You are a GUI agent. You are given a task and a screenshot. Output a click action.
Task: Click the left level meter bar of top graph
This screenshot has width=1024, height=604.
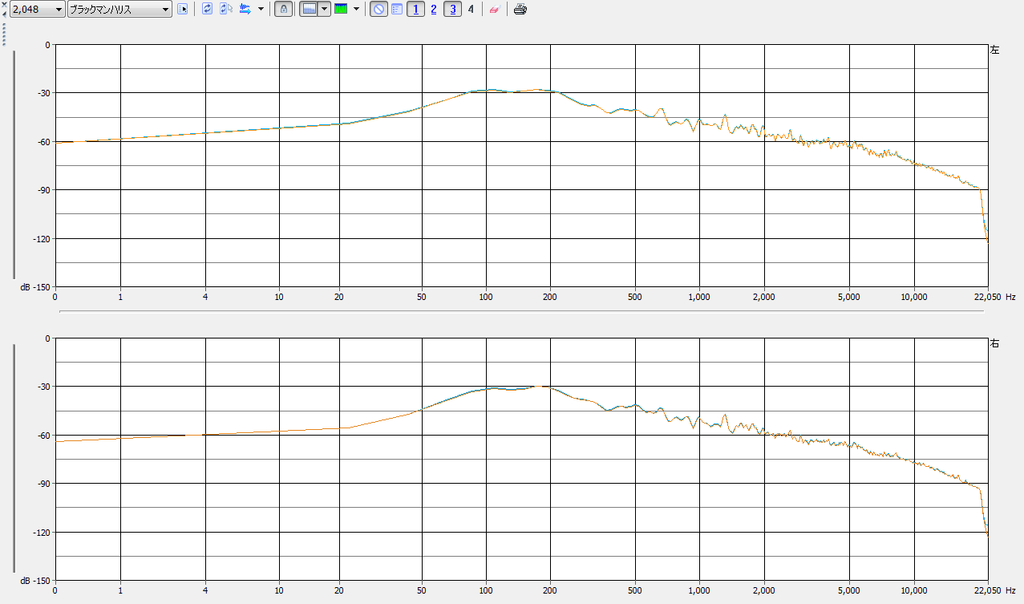(14, 165)
